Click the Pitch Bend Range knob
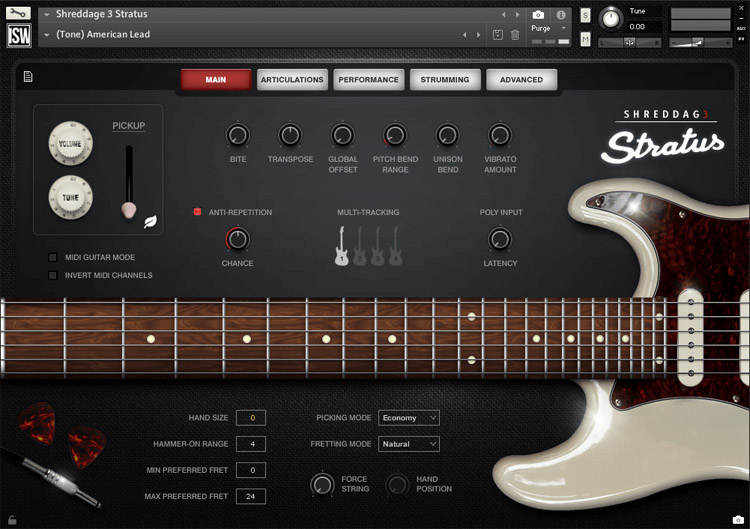Screen dimensions: 750x529 pyautogui.click(x=395, y=135)
